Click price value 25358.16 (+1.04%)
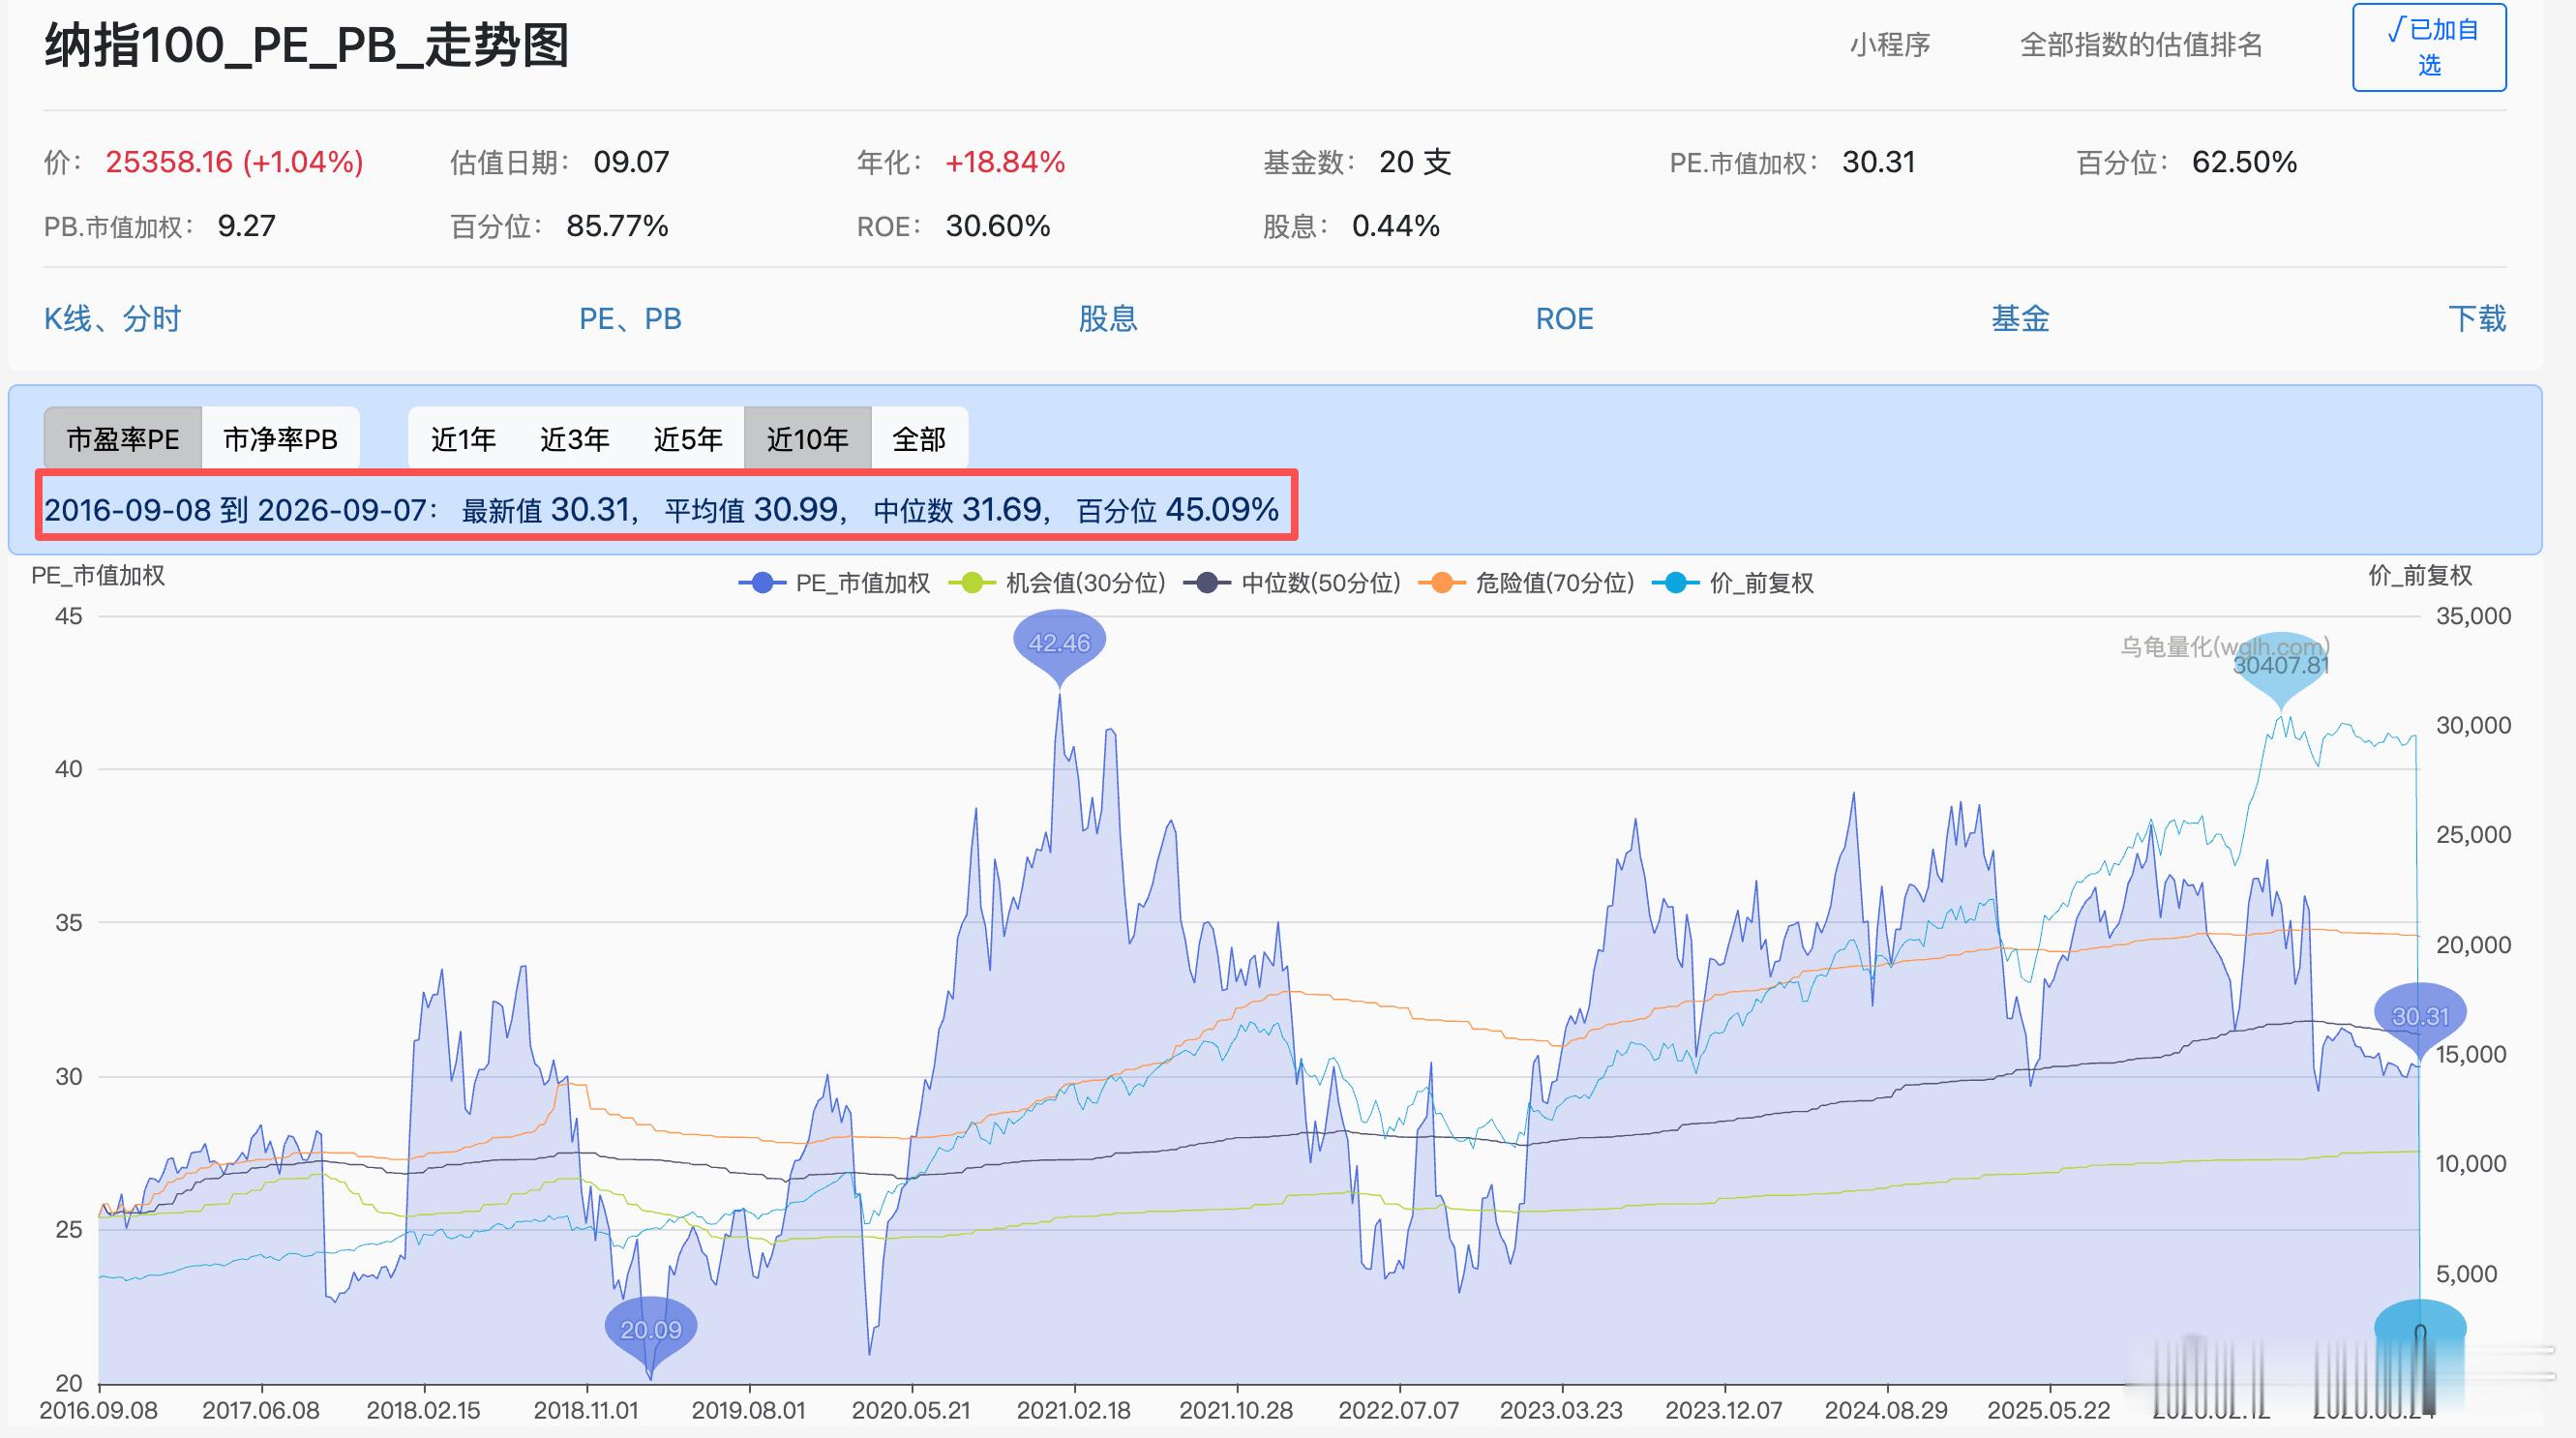Image resolution: width=2576 pixels, height=1438 pixels. point(235,162)
